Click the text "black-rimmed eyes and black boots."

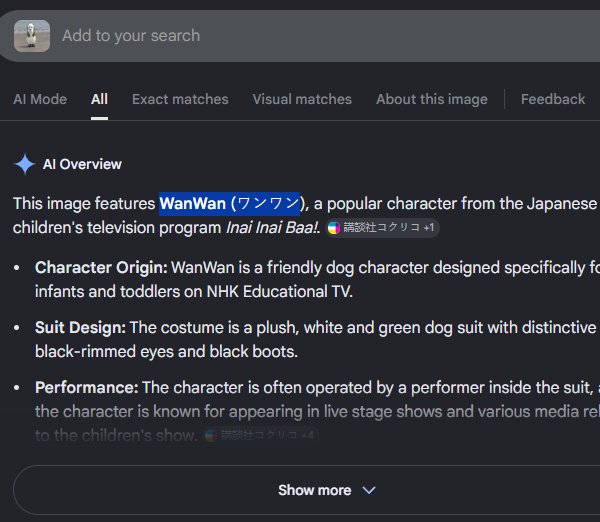coord(166,351)
